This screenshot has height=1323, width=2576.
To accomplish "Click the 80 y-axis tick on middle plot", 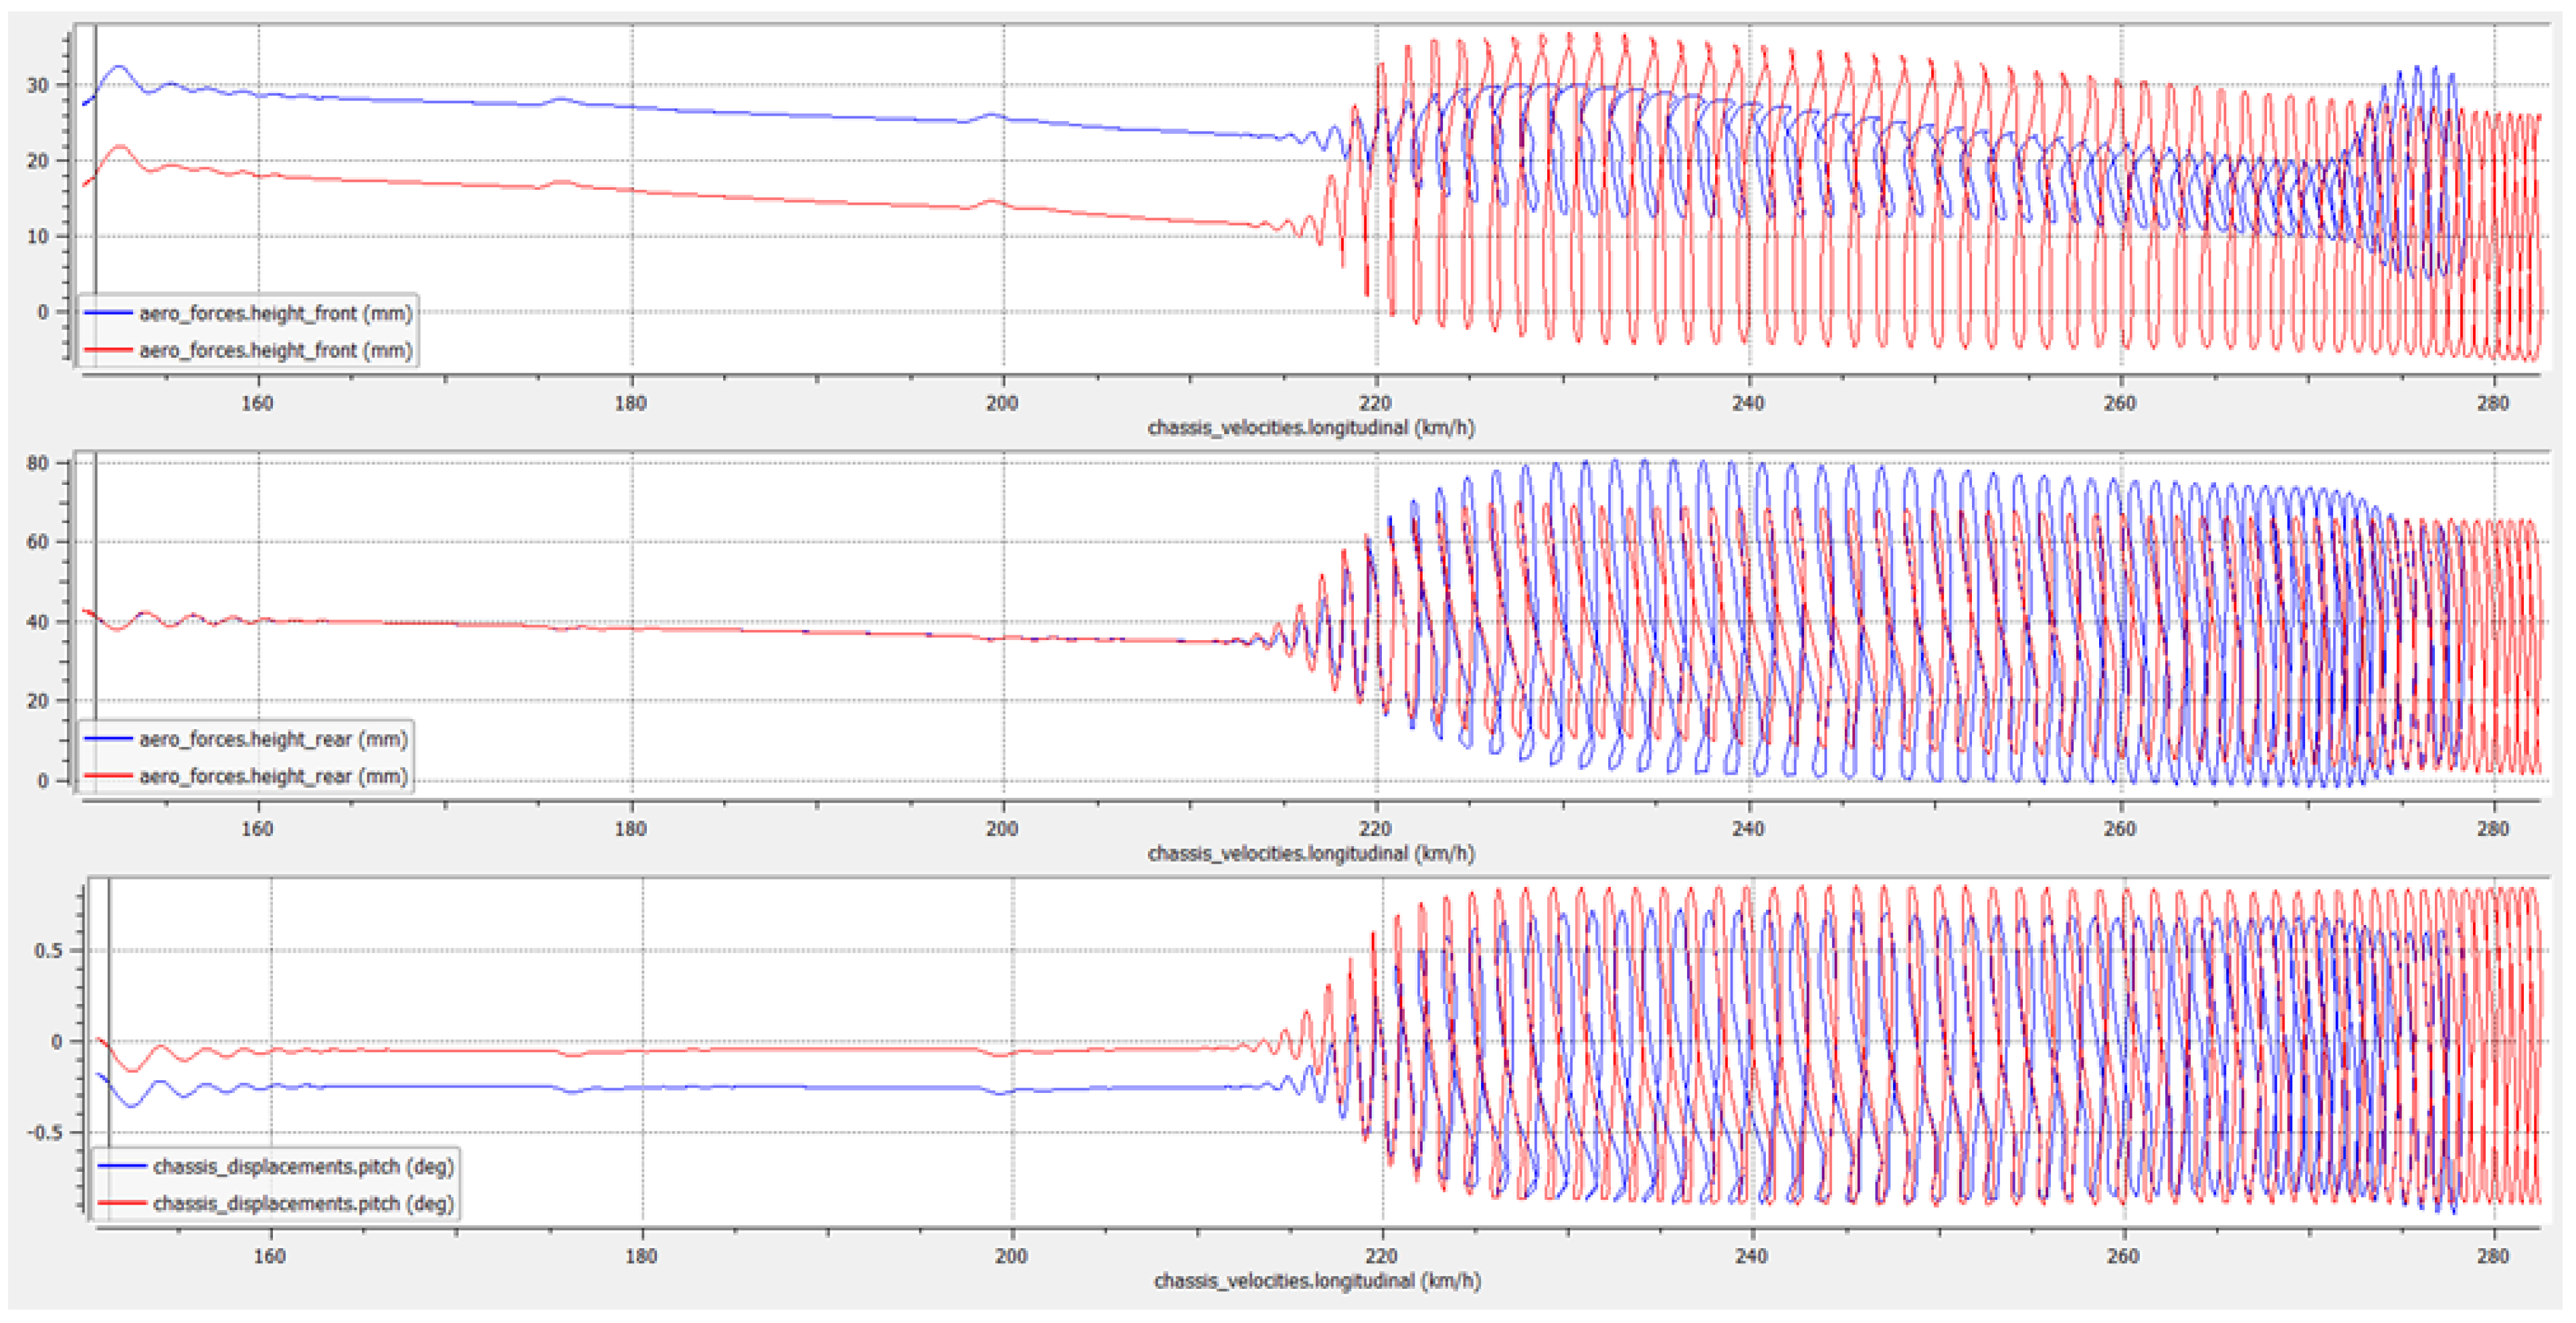I will [38, 463].
